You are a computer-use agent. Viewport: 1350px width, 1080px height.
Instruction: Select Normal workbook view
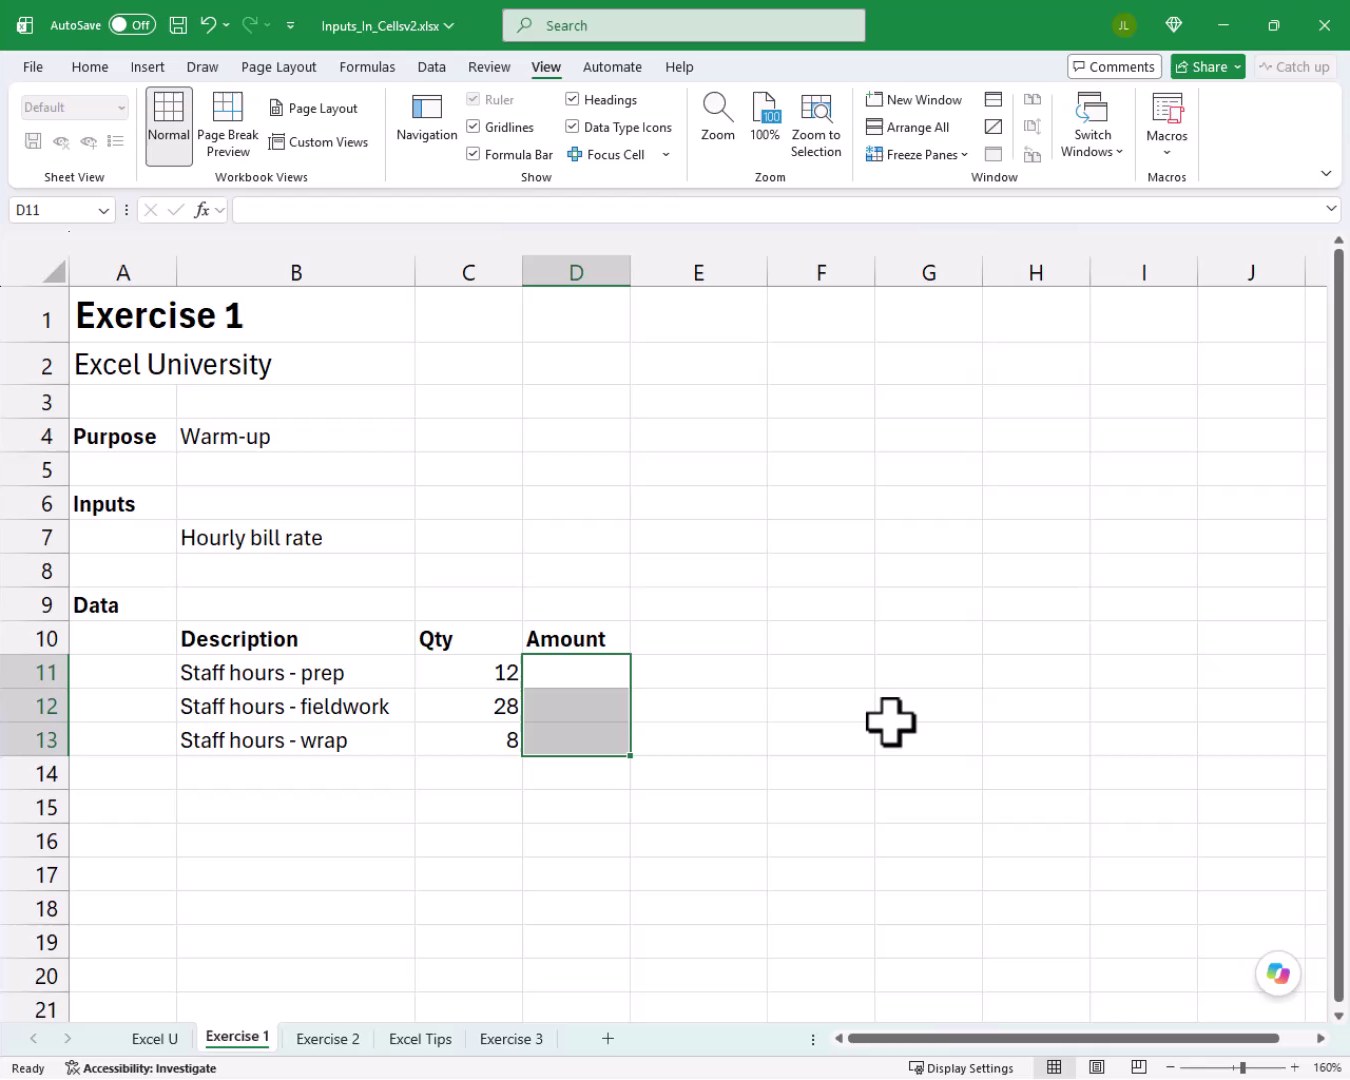168,126
